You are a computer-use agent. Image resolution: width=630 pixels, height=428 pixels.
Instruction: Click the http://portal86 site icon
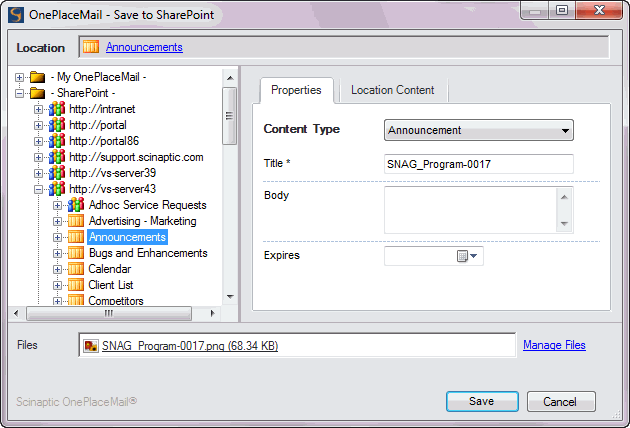click(57, 141)
